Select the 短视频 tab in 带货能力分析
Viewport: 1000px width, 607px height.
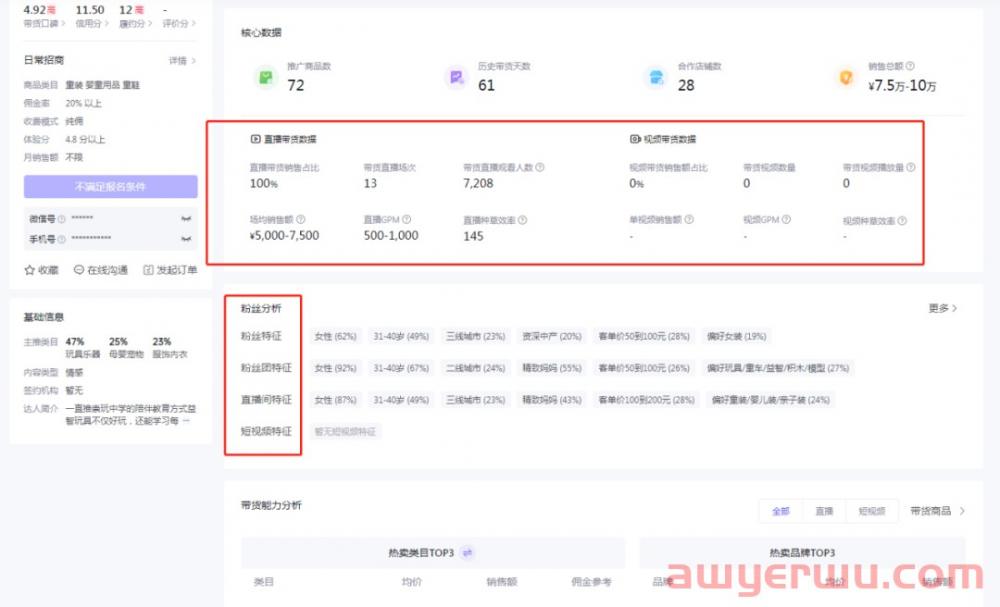(872, 511)
